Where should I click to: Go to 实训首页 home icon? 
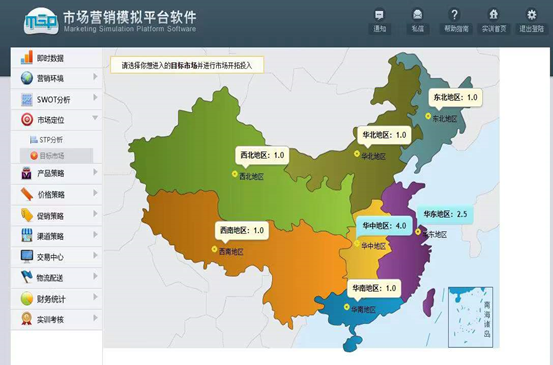click(493, 15)
